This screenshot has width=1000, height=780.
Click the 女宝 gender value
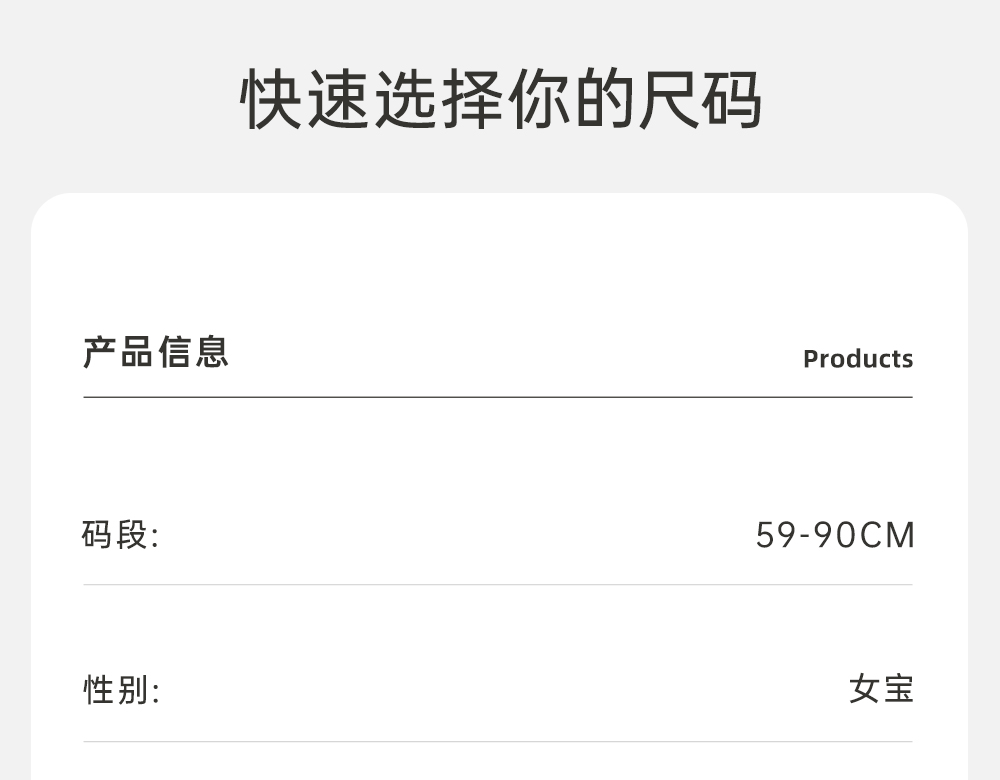[881, 689]
